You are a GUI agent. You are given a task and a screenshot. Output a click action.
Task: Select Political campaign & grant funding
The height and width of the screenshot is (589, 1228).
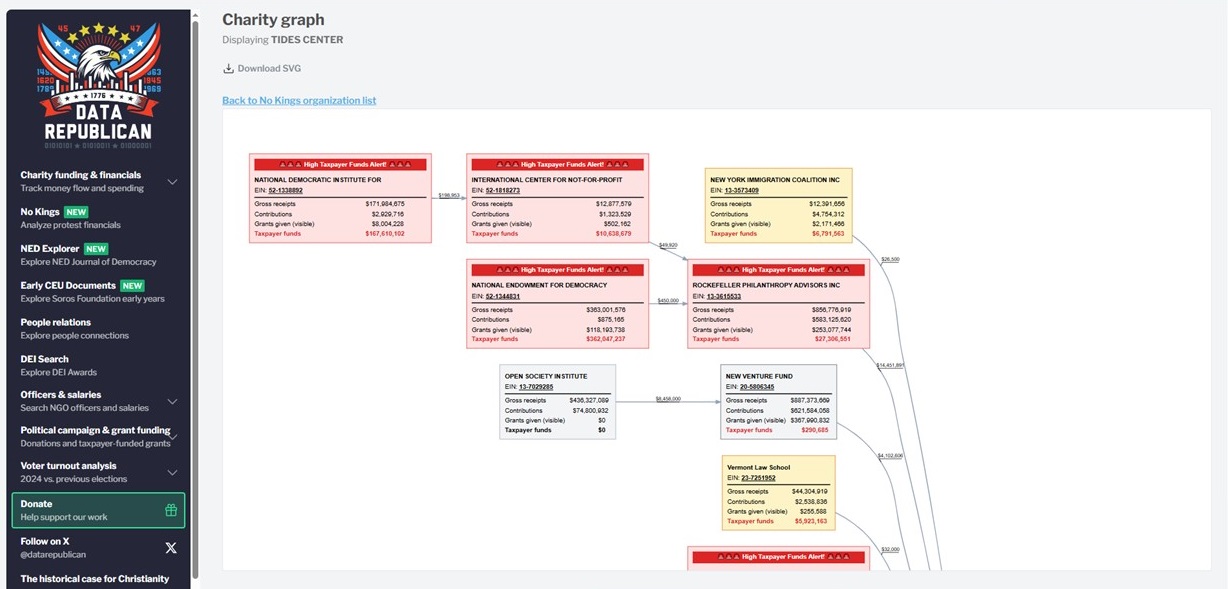coord(98,436)
